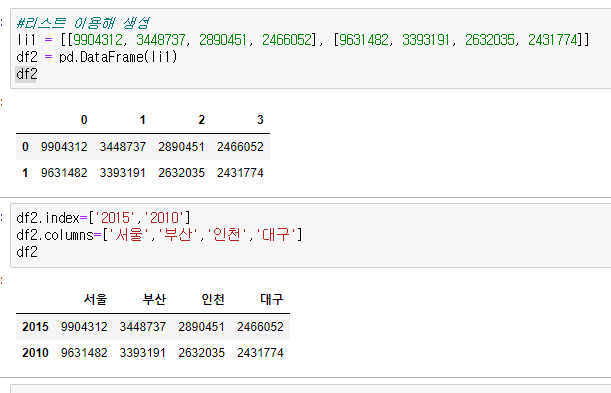Click cell 3448737 in first table row 0
This screenshot has width=611, height=393.
click(x=123, y=147)
